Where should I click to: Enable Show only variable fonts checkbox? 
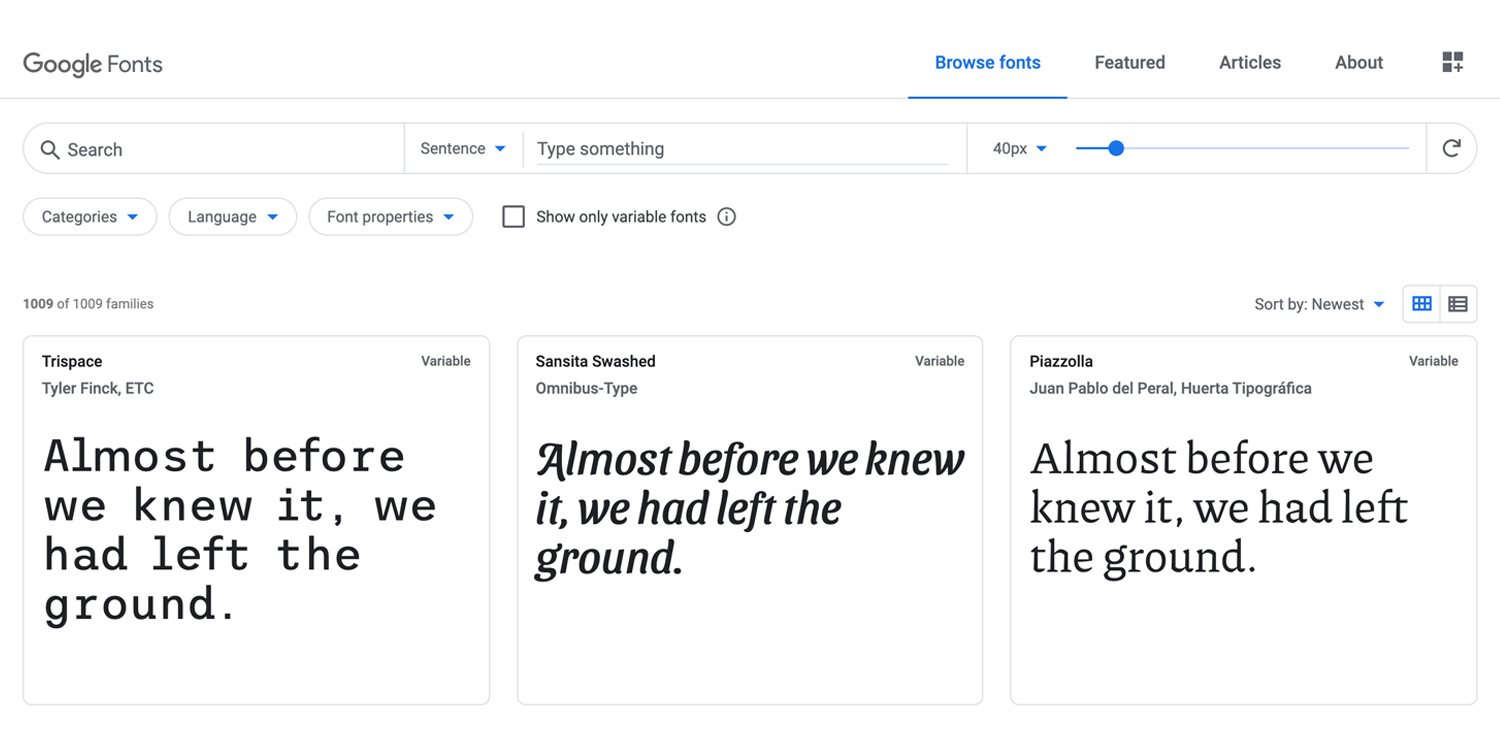pos(513,217)
